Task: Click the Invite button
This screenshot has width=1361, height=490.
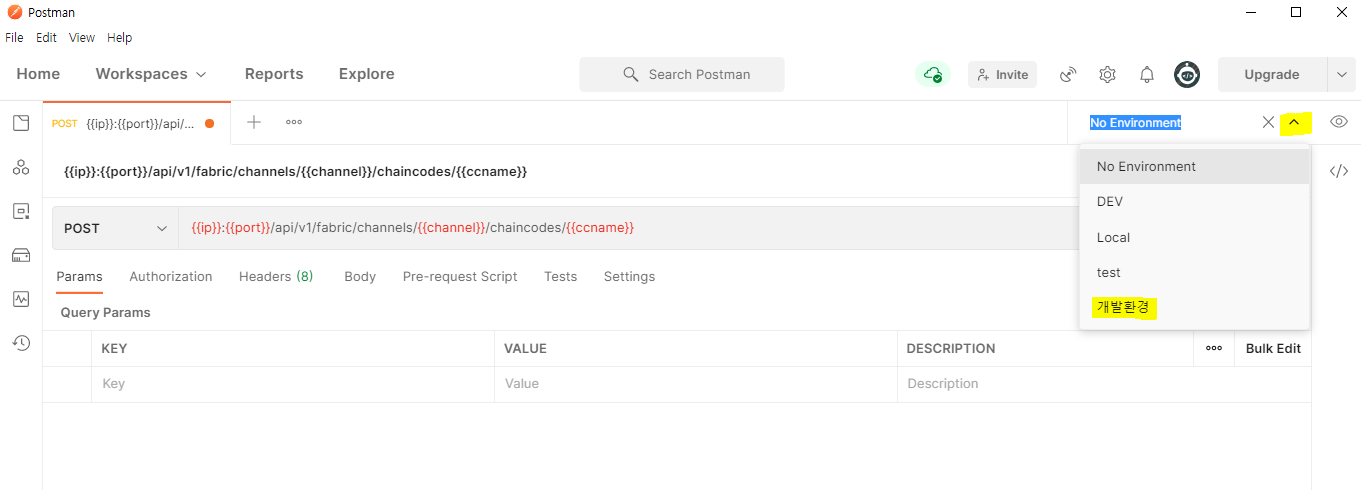Action: 1002,74
